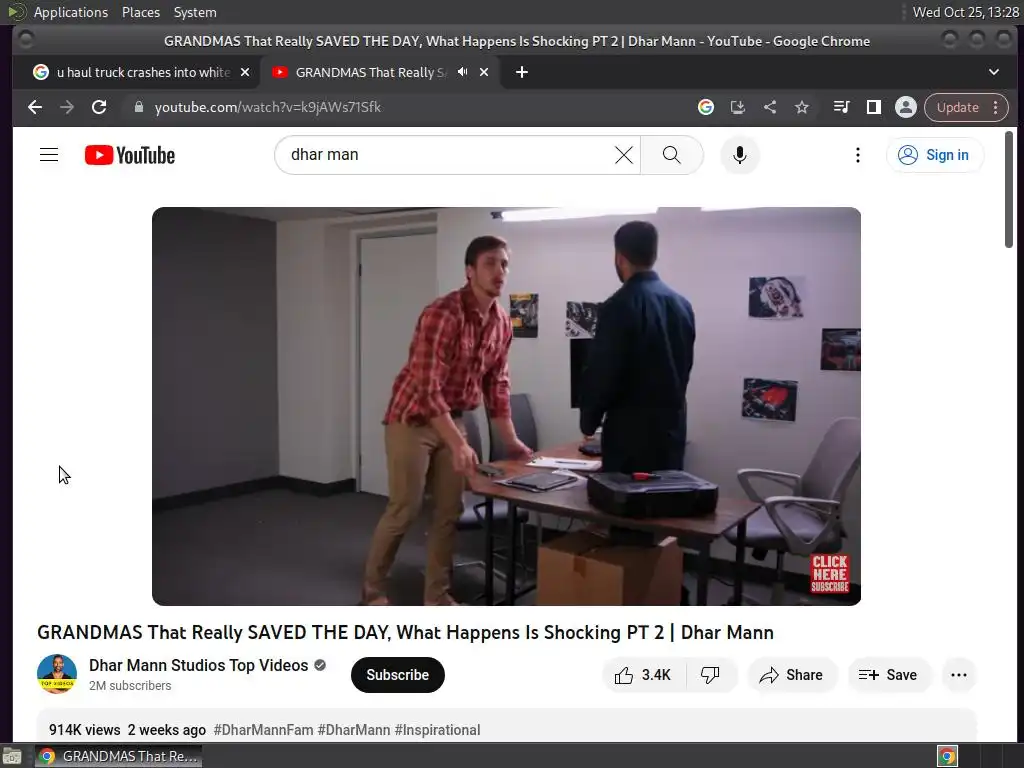Install app icon in address bar

737,107
